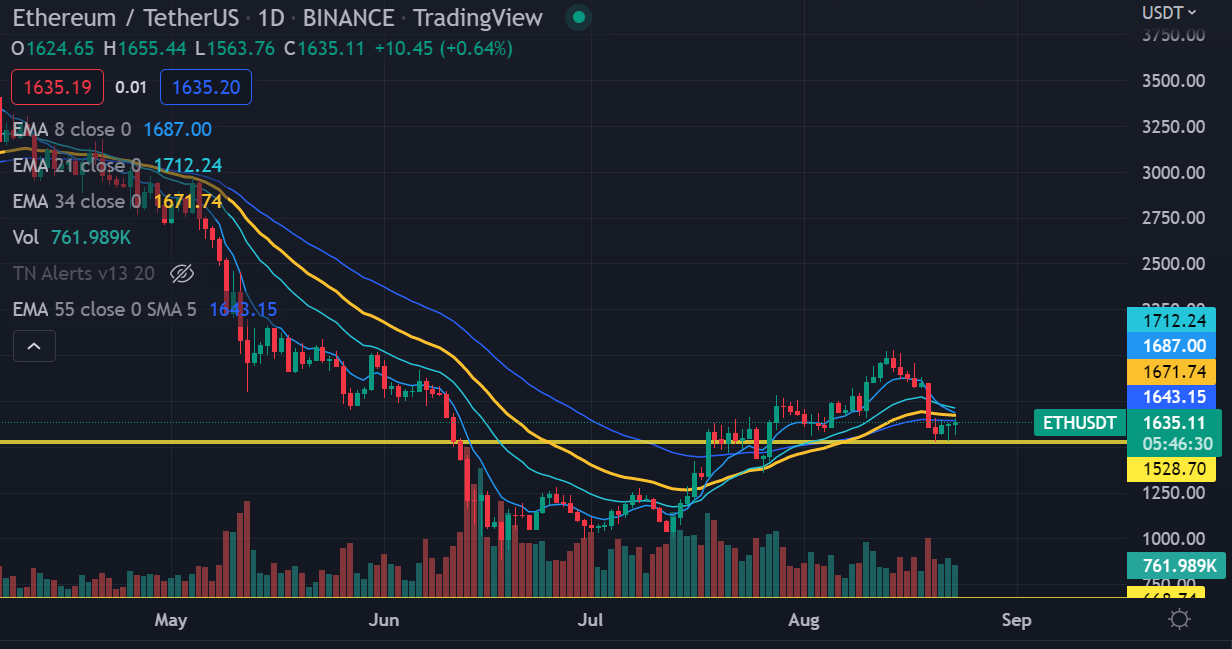Expand the EMA 55 SMA 5 legend entry
1232x649 pixels.
click(103, 309)
